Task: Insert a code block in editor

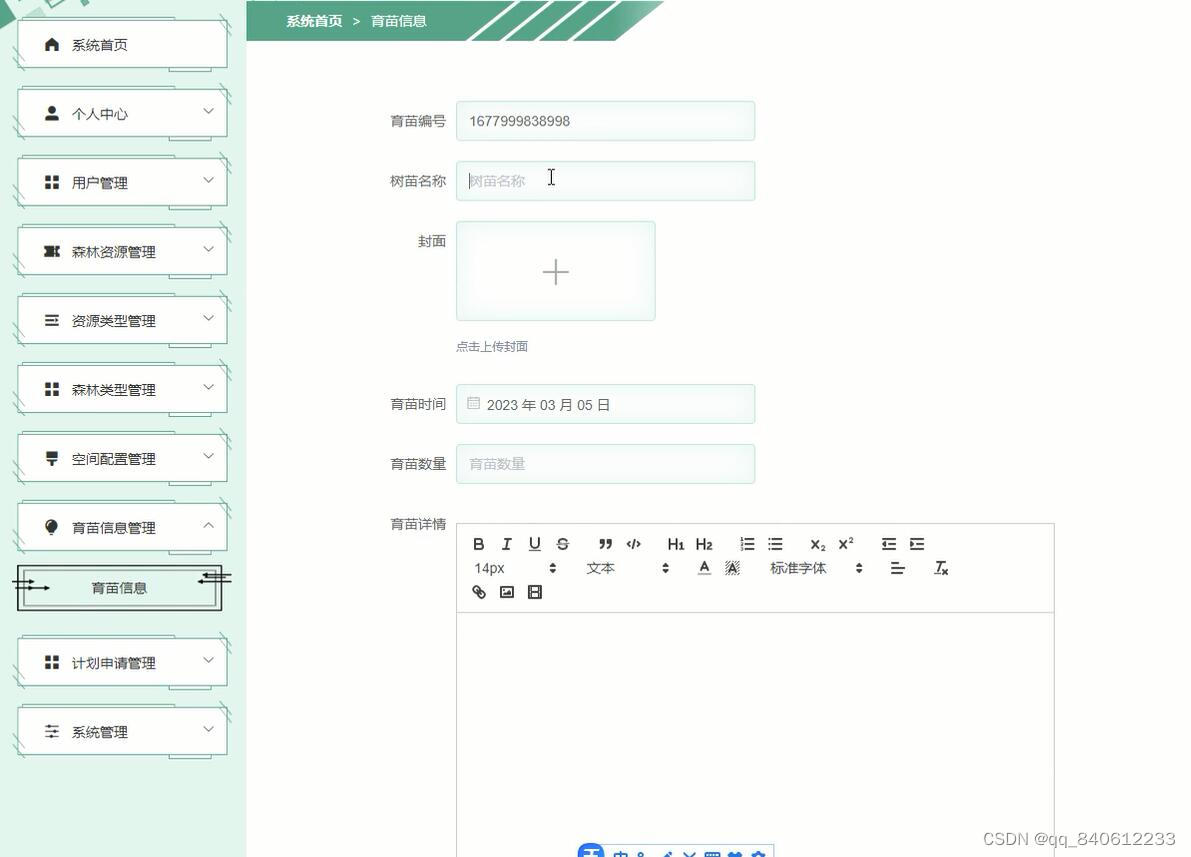Action: point(633,544)
